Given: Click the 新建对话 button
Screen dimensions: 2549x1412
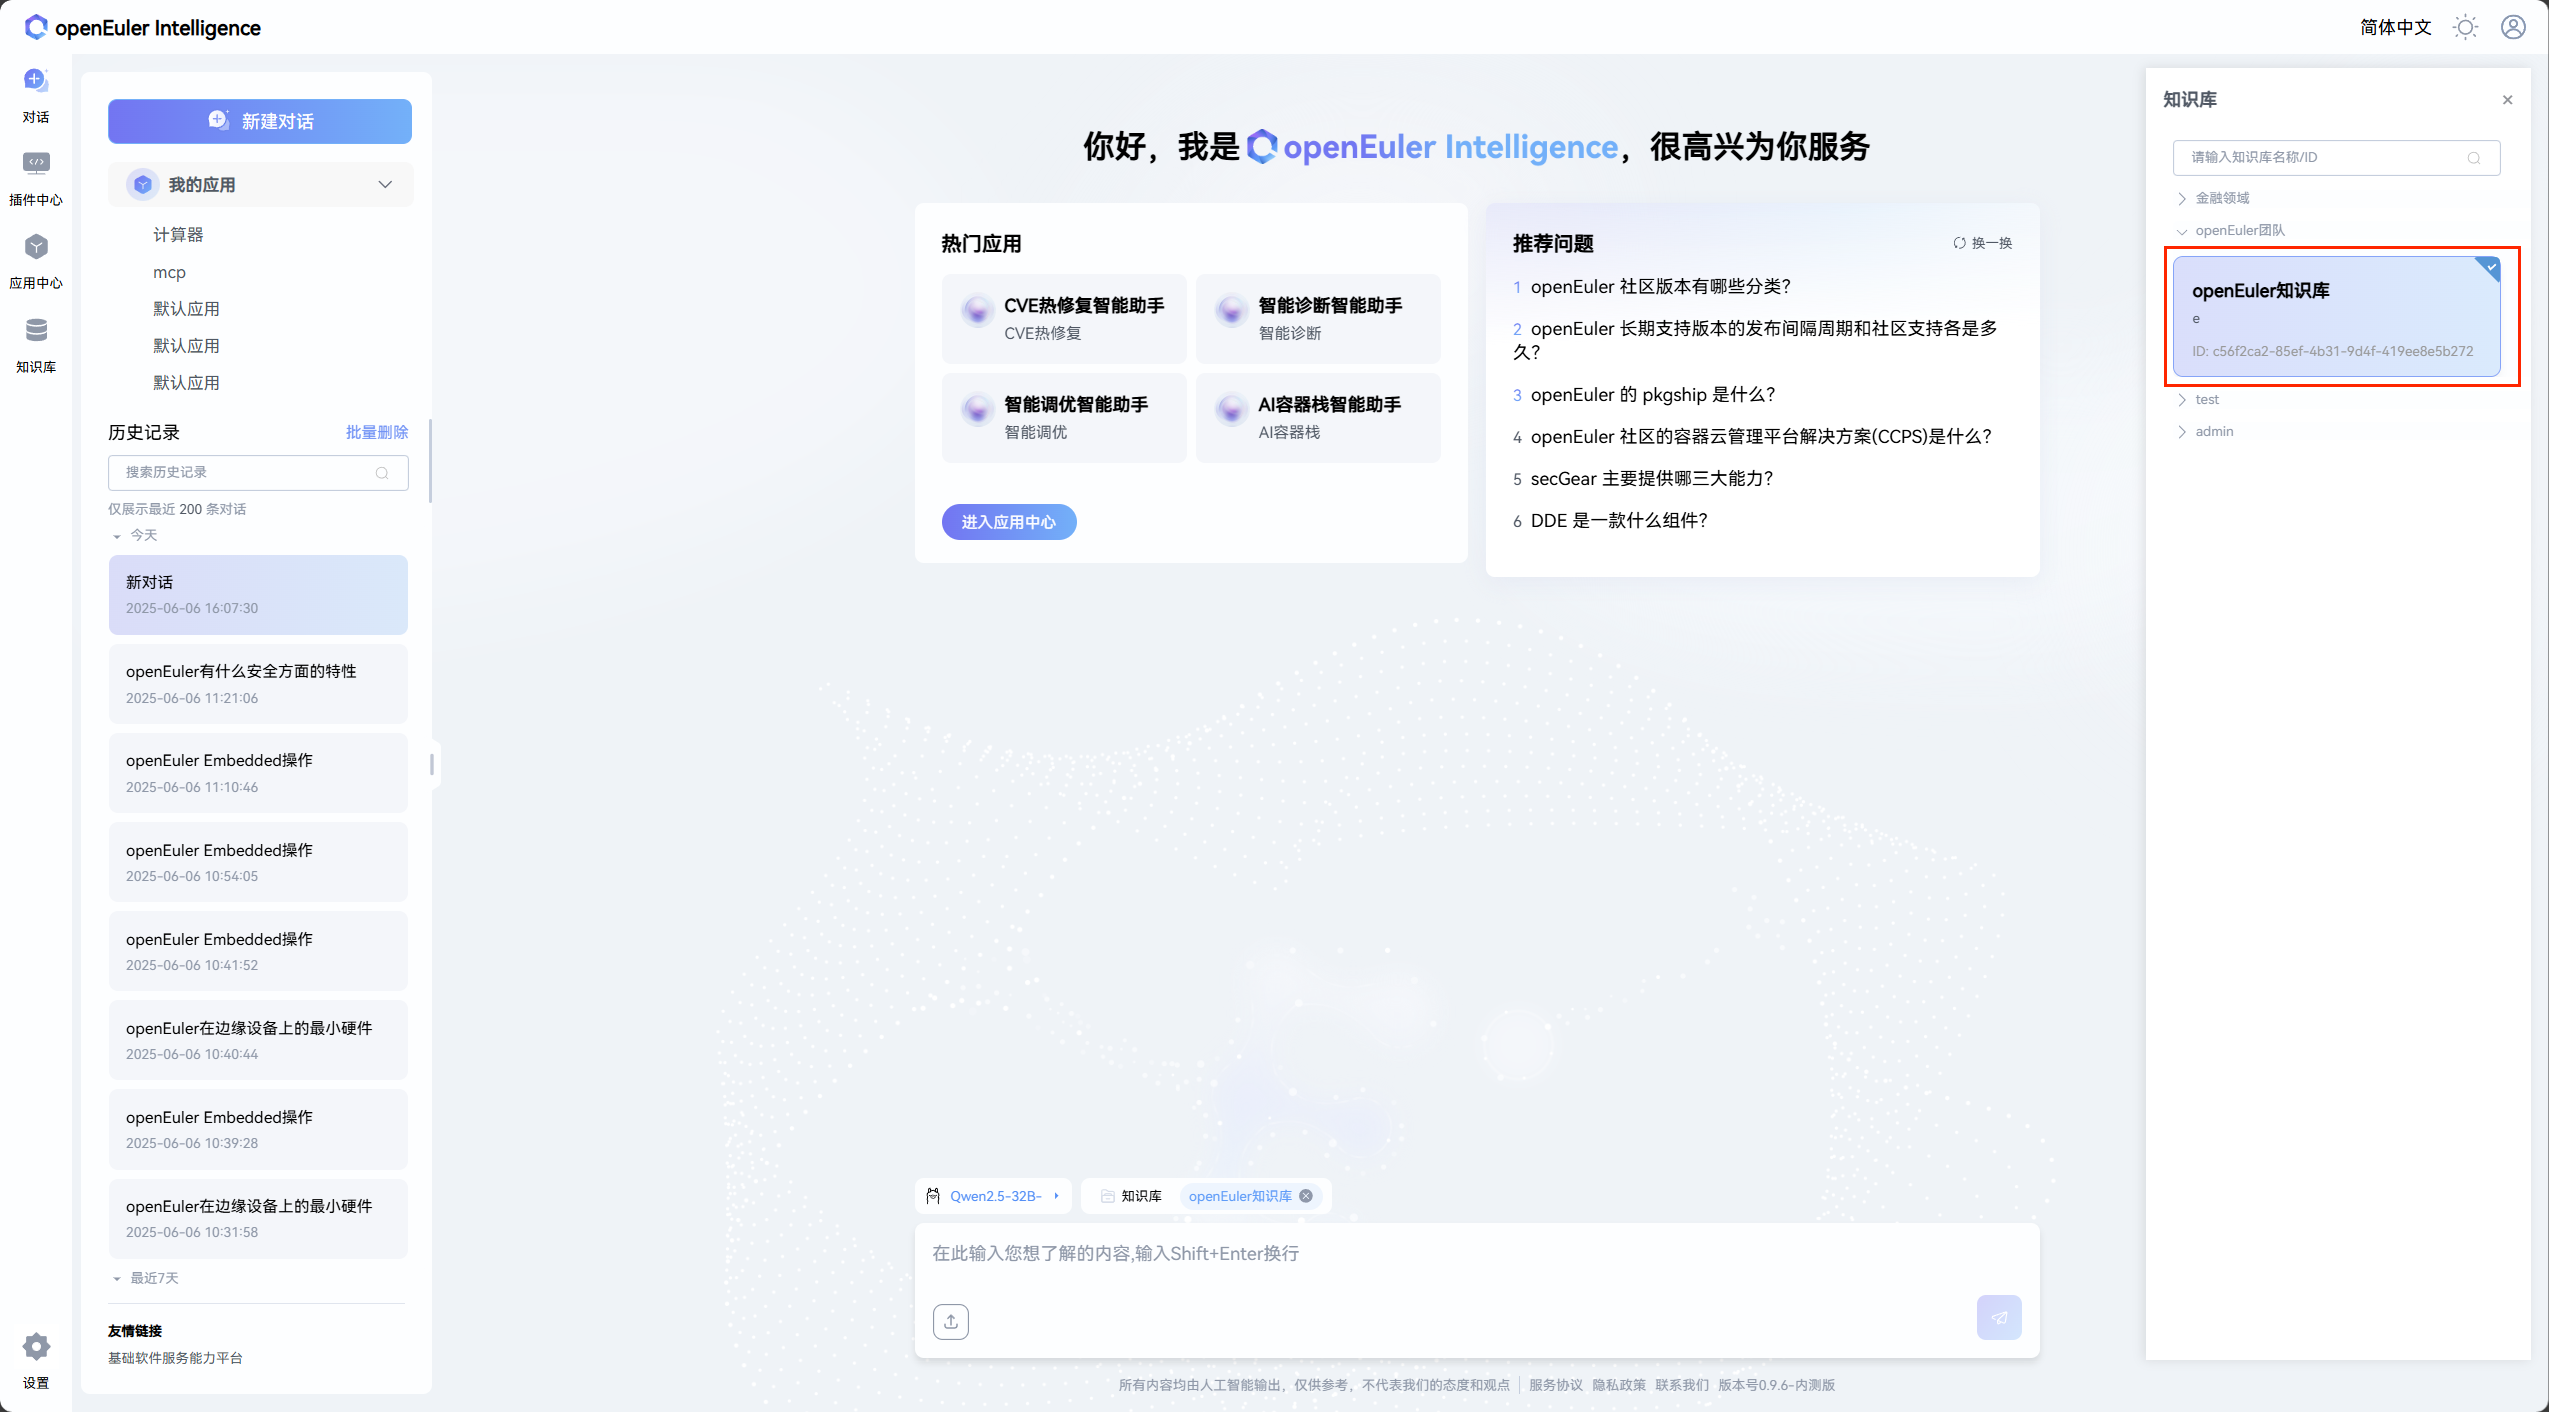Looking at the screenshot, I should coord(260,121).
